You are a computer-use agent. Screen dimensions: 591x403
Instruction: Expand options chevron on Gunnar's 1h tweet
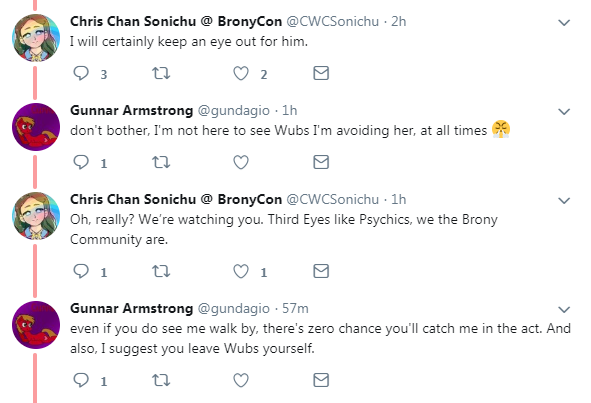(564, 112)
